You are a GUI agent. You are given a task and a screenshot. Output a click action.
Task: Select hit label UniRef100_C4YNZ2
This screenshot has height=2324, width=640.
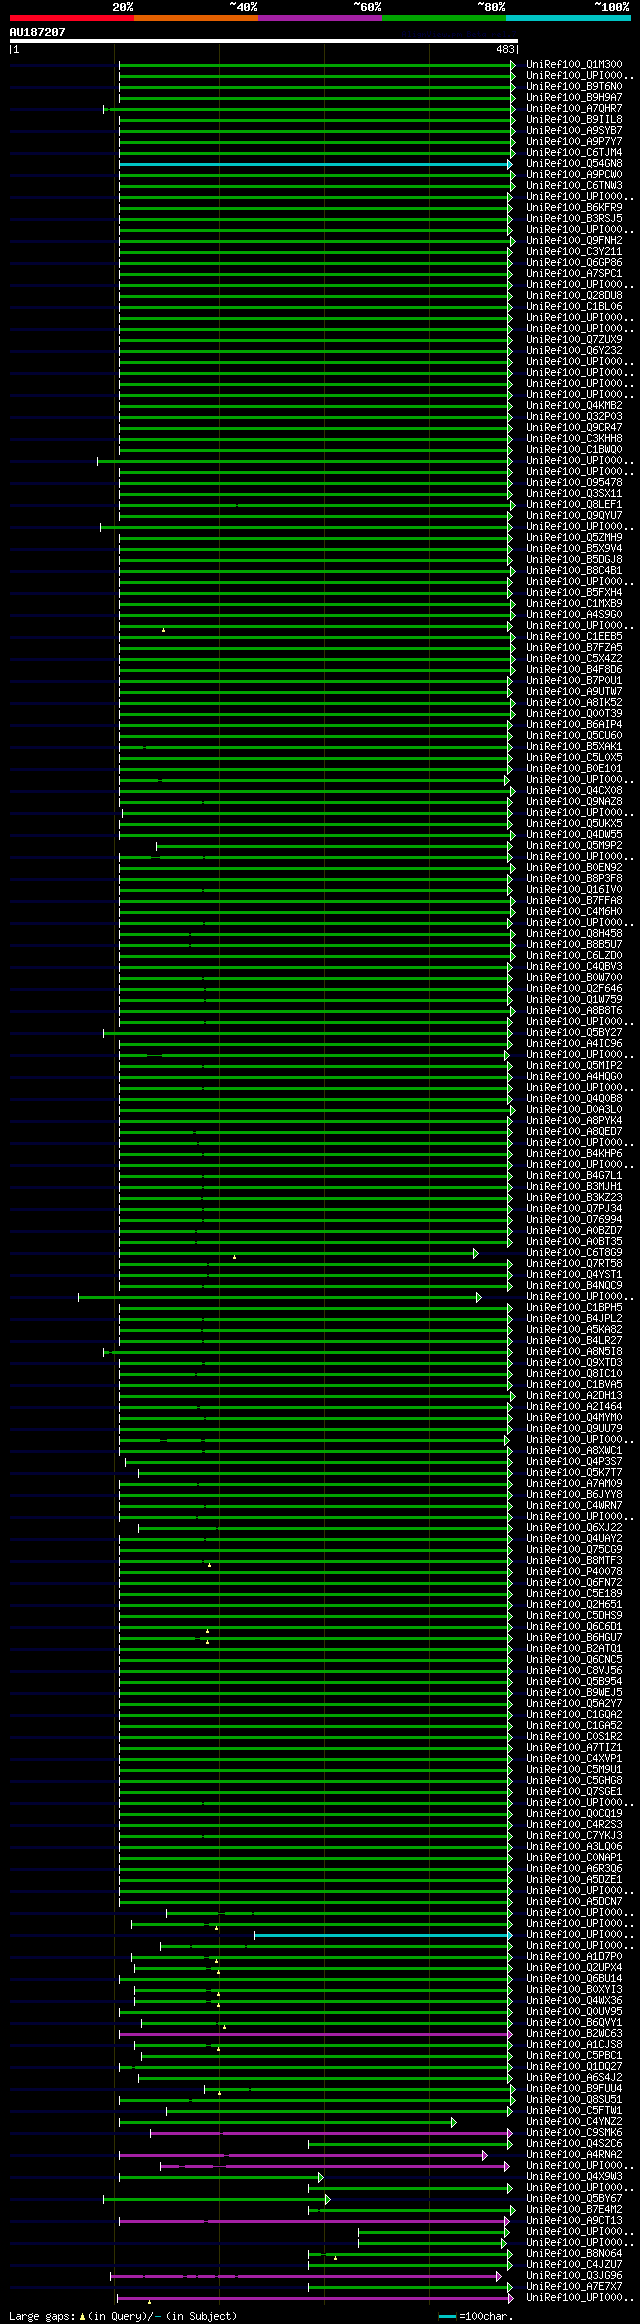(x=574, y=2122)
